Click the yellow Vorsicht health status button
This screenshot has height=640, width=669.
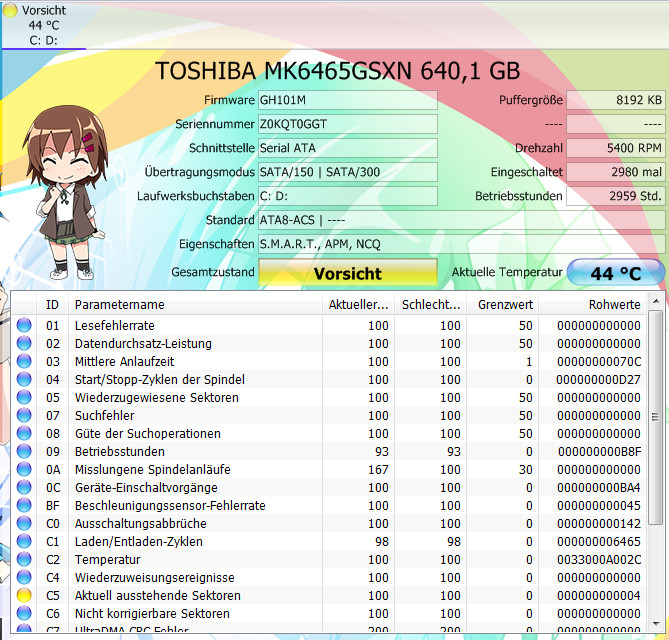348,273
